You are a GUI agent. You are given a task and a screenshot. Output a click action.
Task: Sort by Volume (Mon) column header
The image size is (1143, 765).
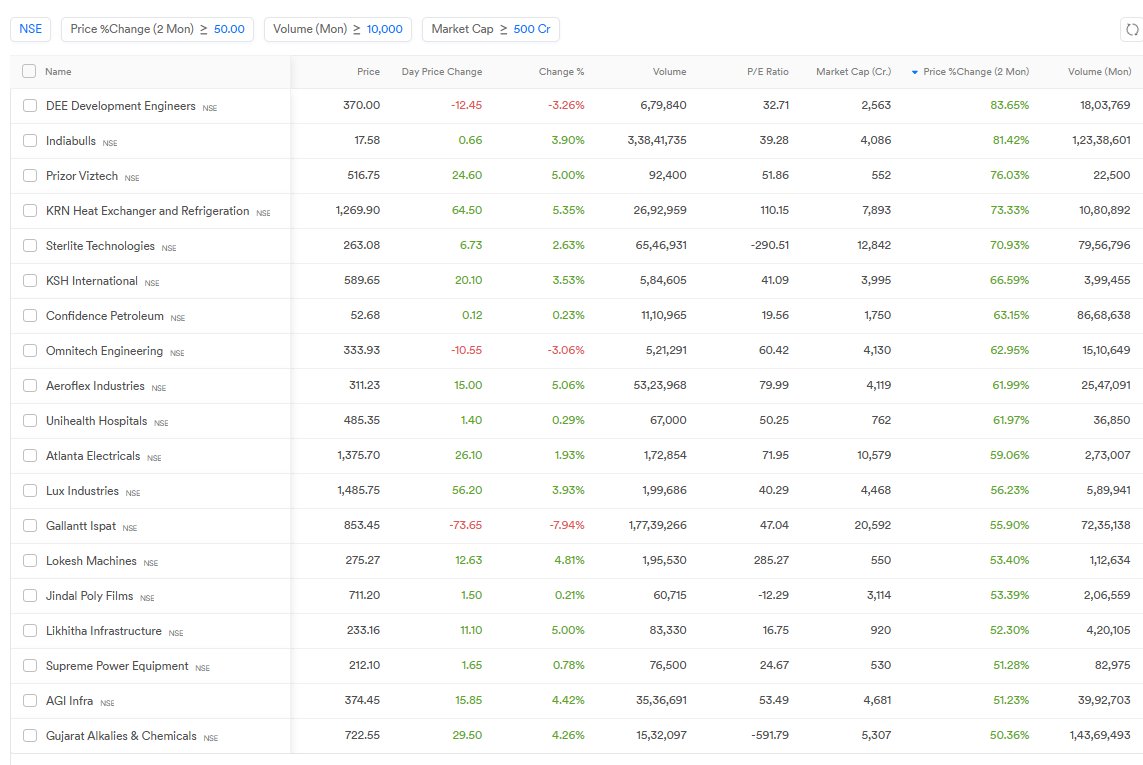pos(1099,71)
